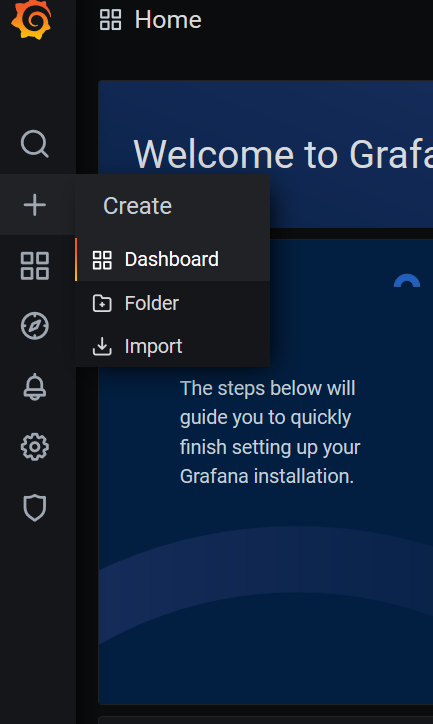Open the Alerting bell icon
The image size is (433, 724).
pyautogui.click(x=35, y=387)
